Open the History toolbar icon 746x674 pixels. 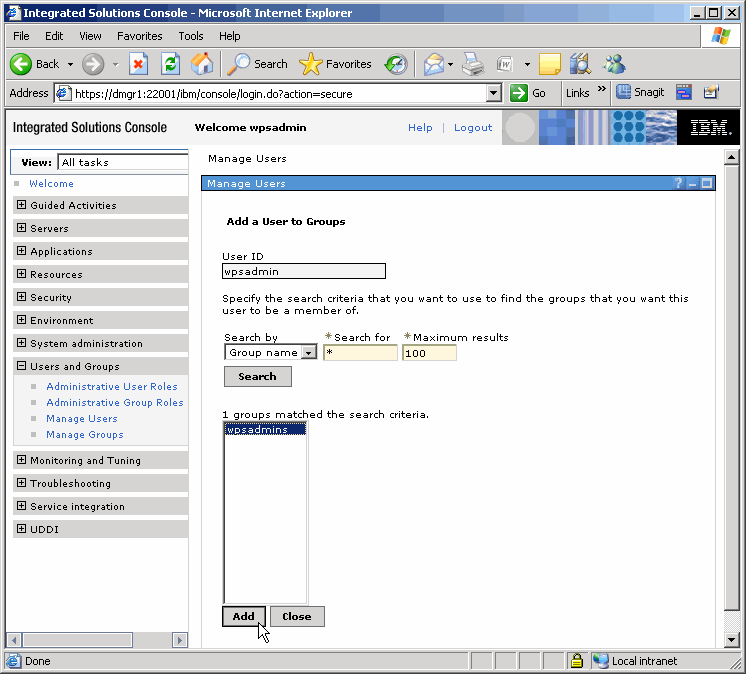pyautogui.click(x=396, y=64)
